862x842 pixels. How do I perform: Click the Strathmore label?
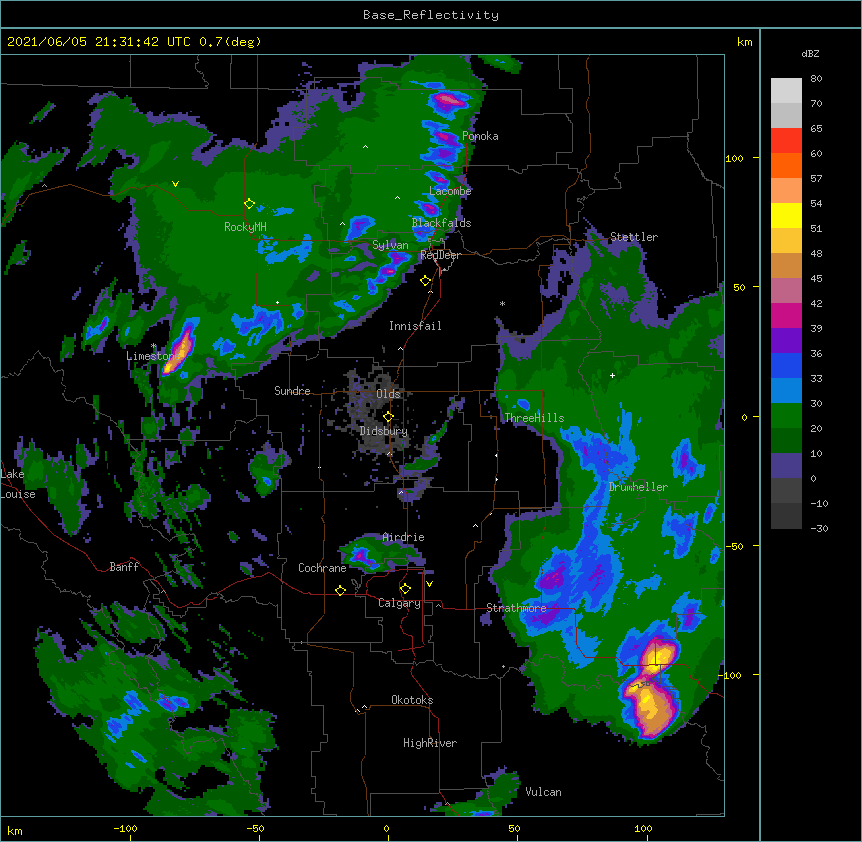click(516, 608)
